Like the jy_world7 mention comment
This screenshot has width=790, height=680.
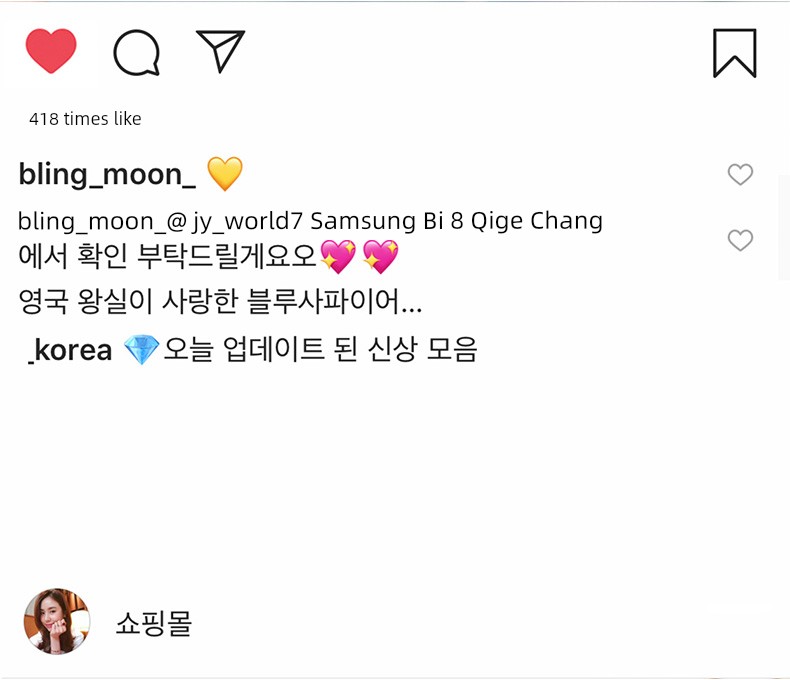pos(740,240)
